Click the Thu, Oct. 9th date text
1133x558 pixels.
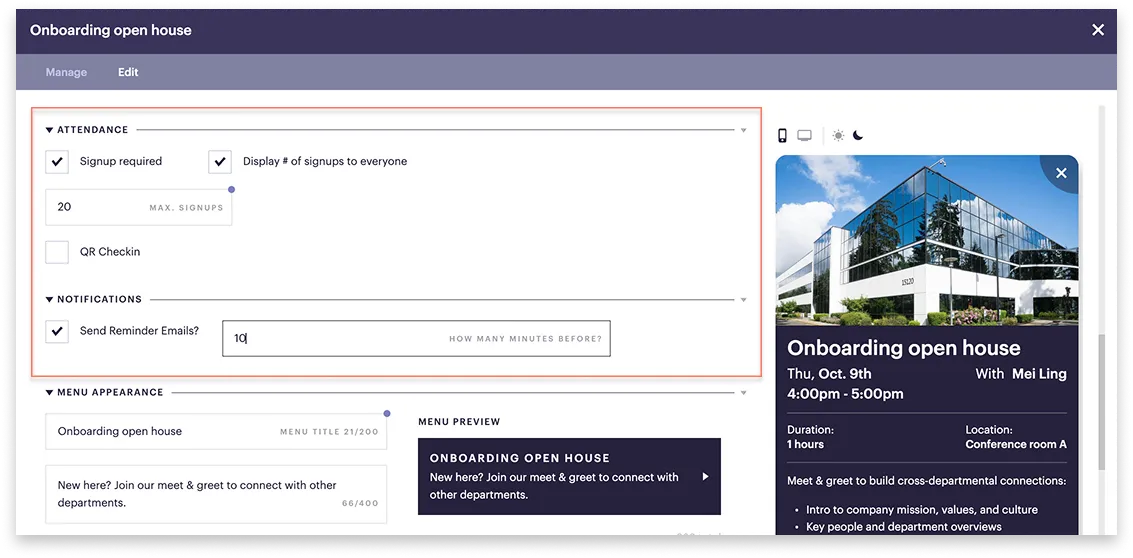tap(830, 374)
